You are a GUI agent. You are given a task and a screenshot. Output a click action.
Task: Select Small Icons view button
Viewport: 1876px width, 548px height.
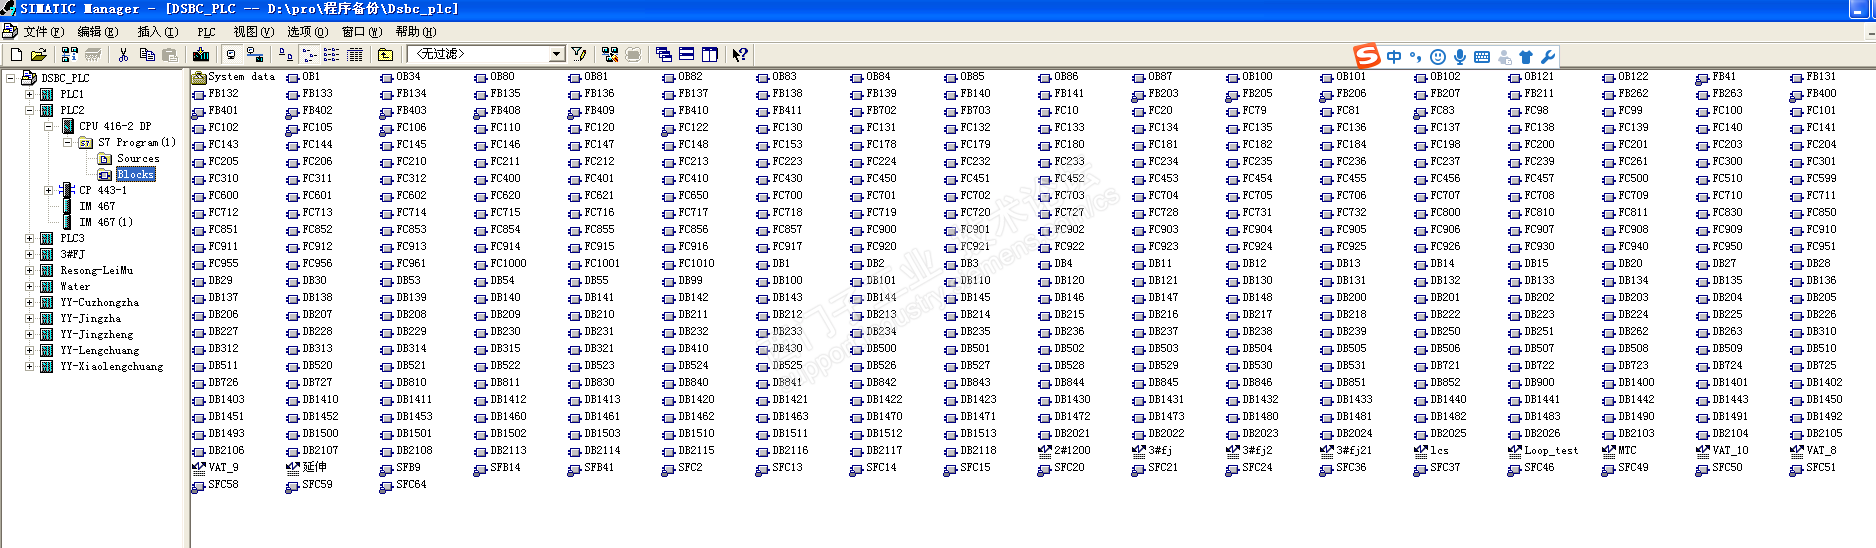click(x=308, y=54)
